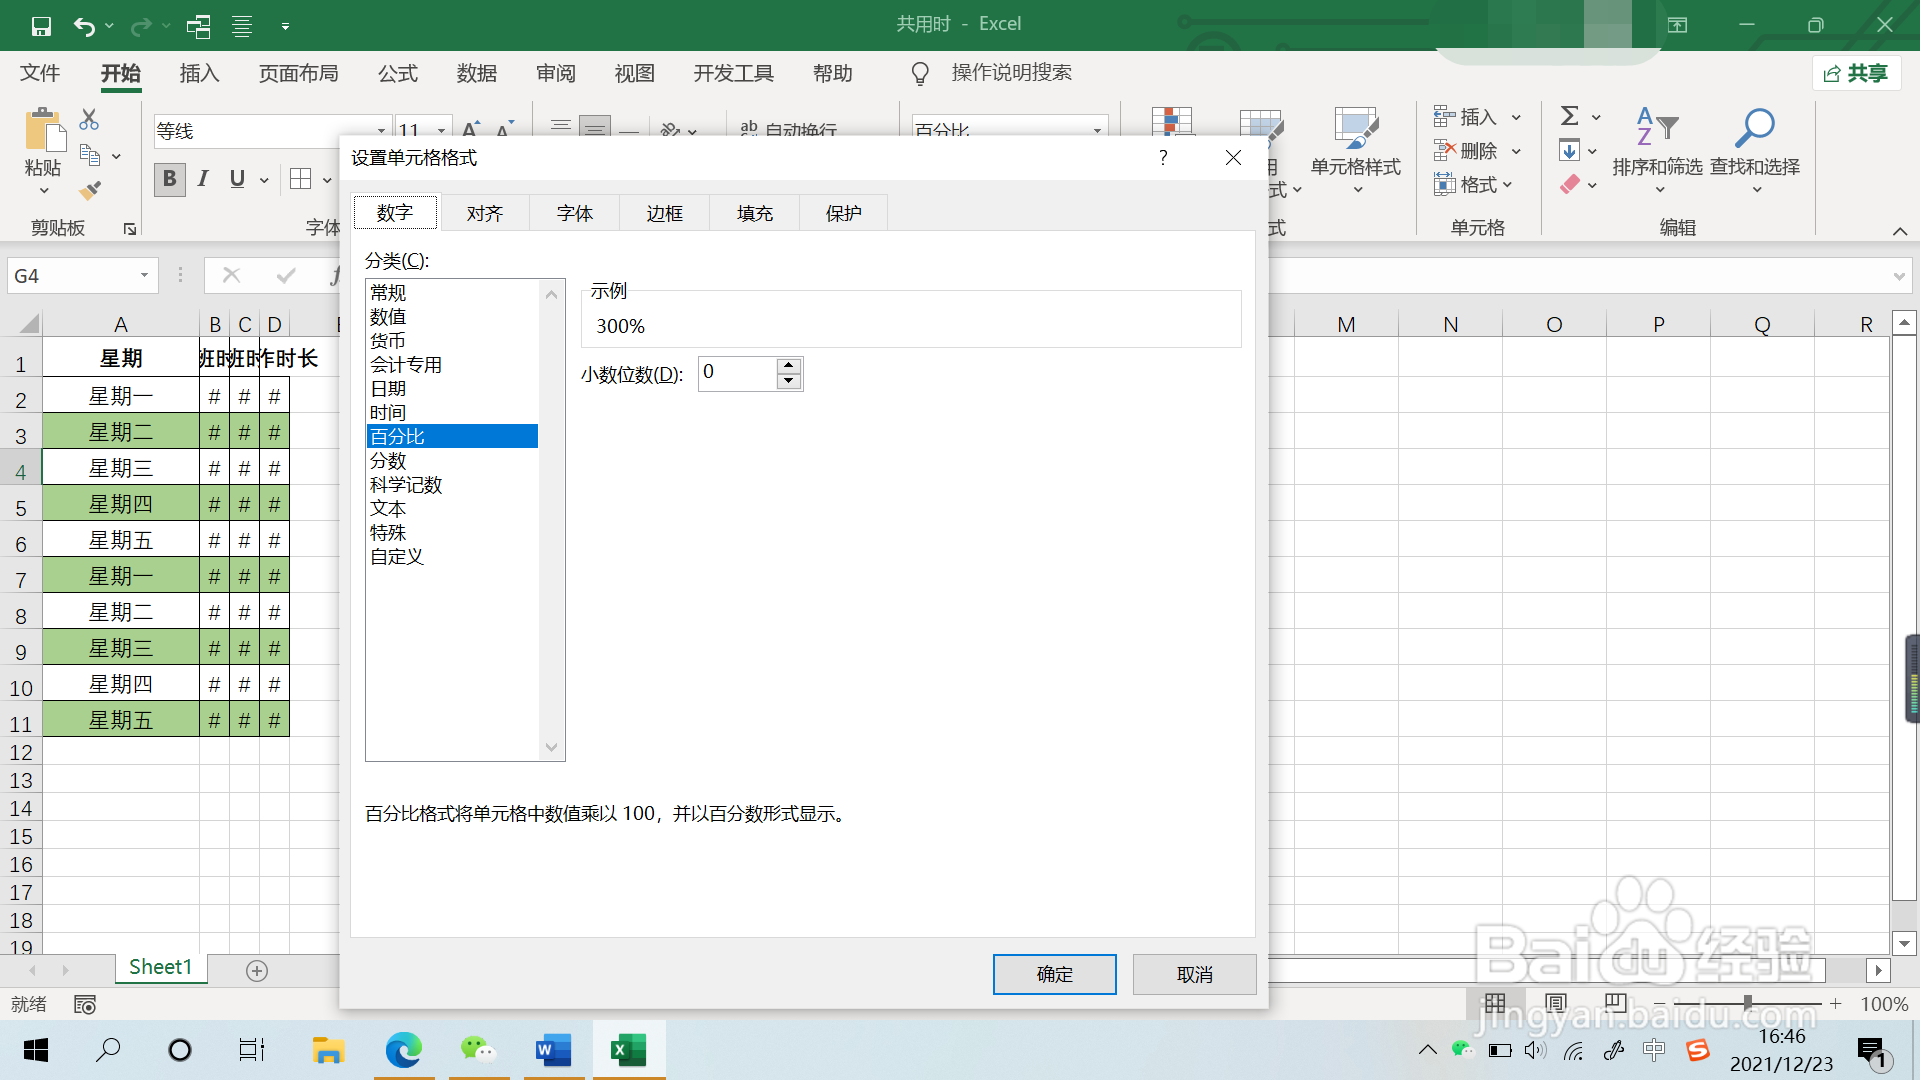Image resolution: width=1920 pixels, height=1080 pixels.
Task: Increase decimal places with up spinner
Action: (789, 365)
